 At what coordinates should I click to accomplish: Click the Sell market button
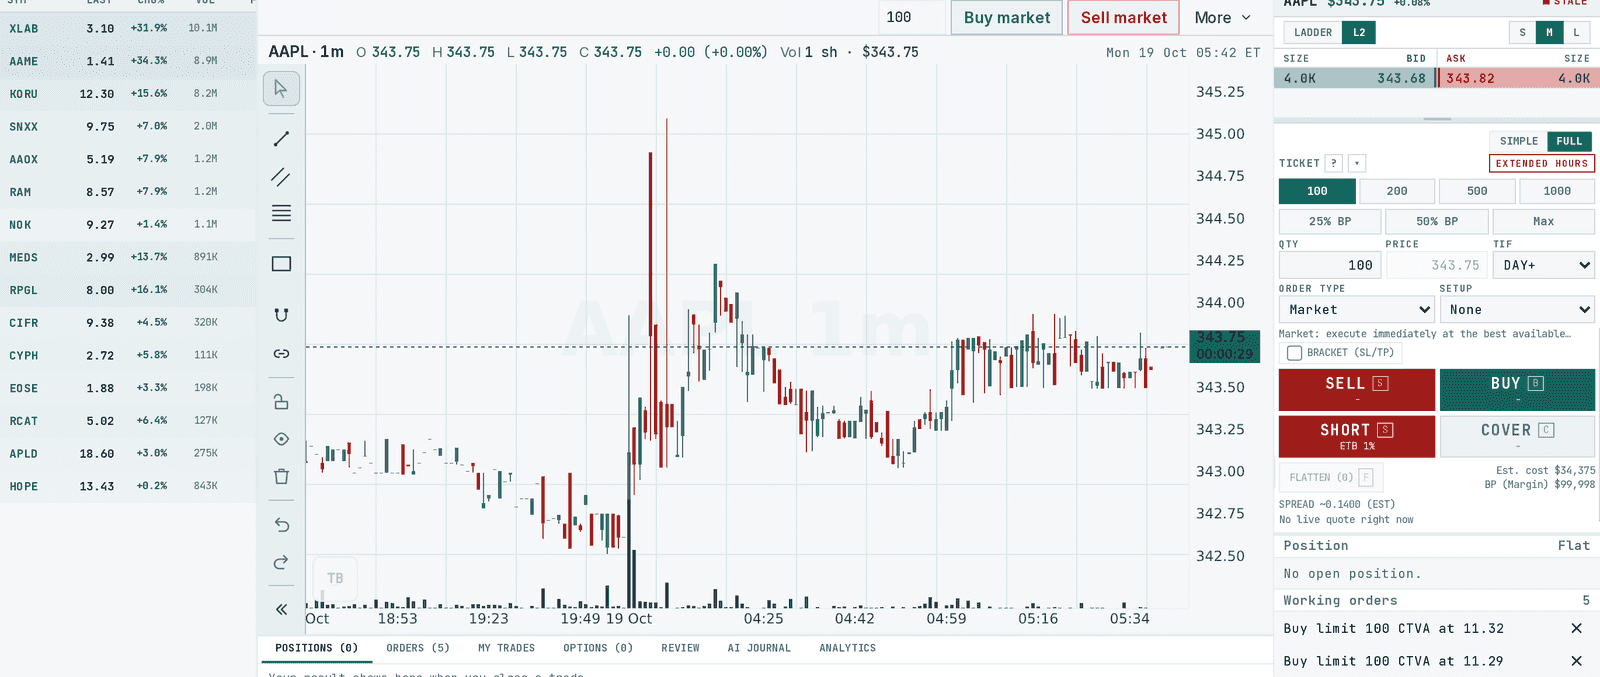1123,18
